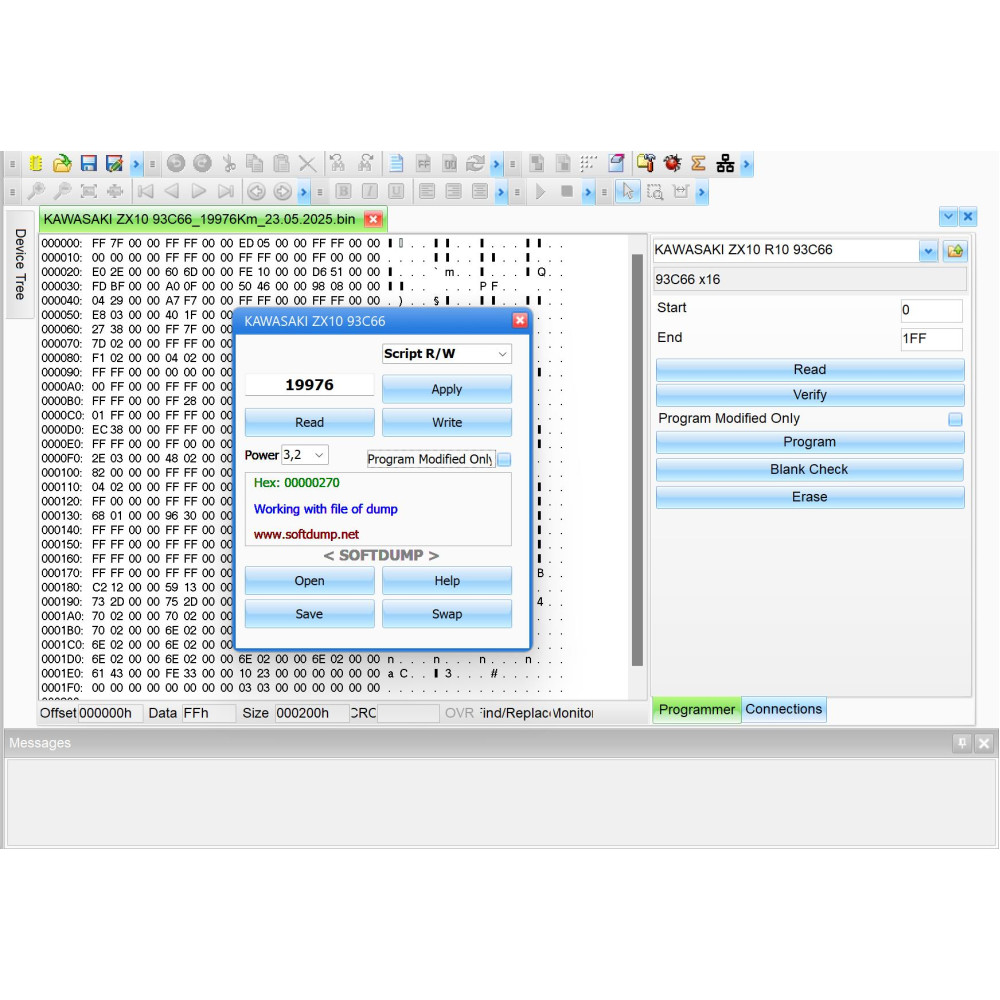Viewport: 1000px width, 1000px height.
Task: Click the clipboard paste icon
Action: coord(281,164)
